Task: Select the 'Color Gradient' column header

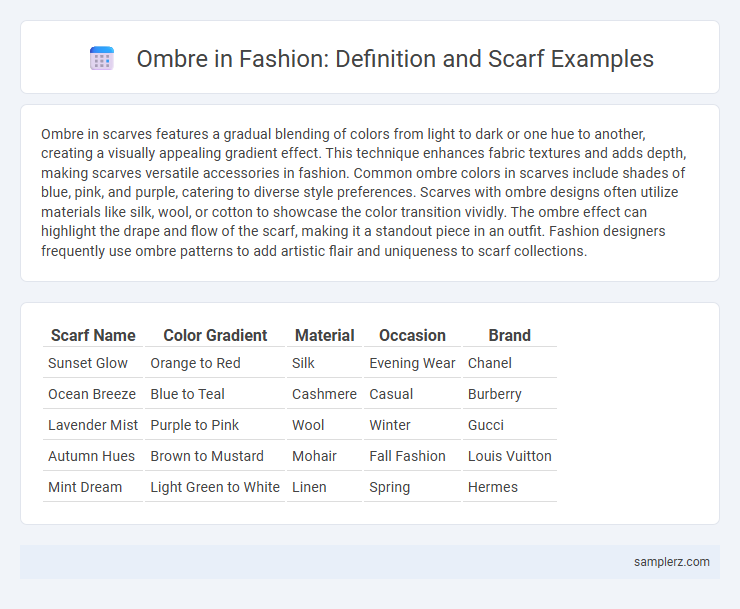Action: click(x=215, y=335)
